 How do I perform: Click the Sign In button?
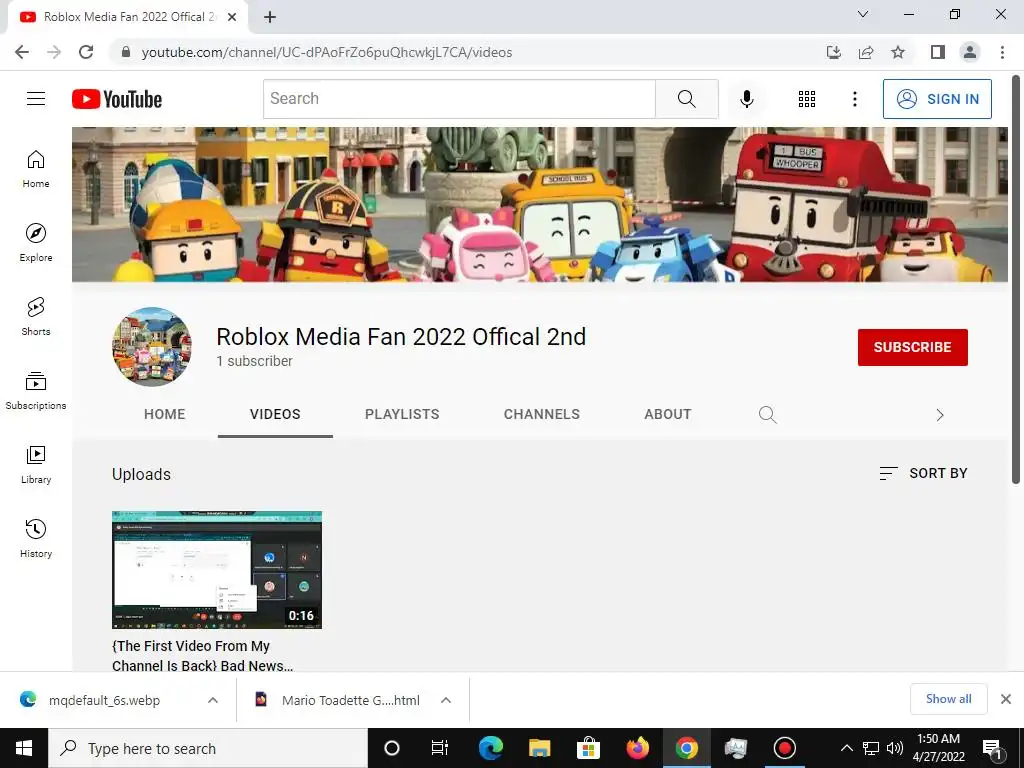[x=937, y=99]
